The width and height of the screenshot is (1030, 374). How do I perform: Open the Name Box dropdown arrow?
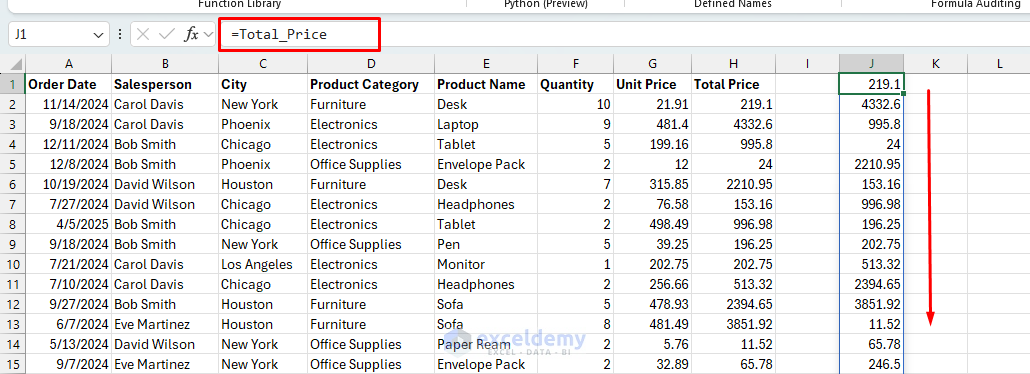(99, 35)
